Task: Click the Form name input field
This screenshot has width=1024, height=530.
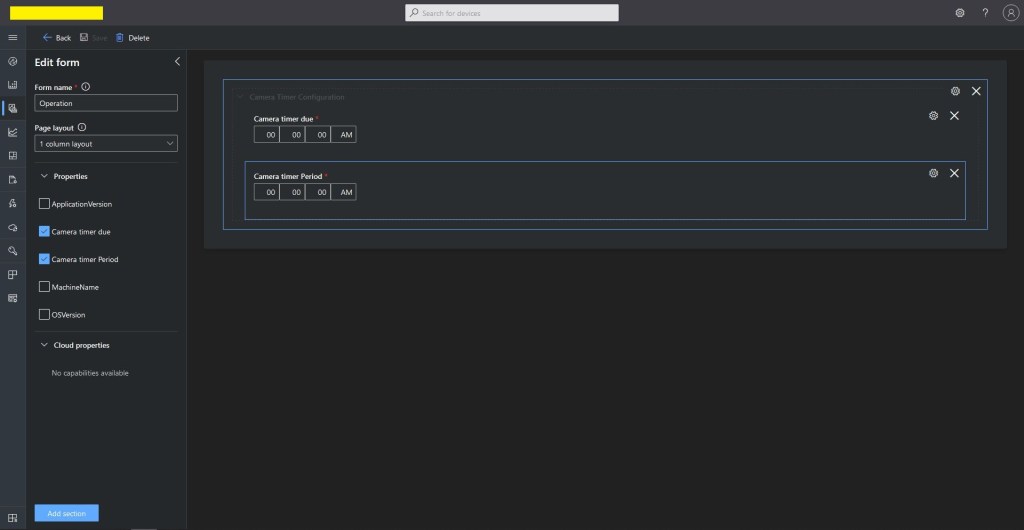Action: 106,103
